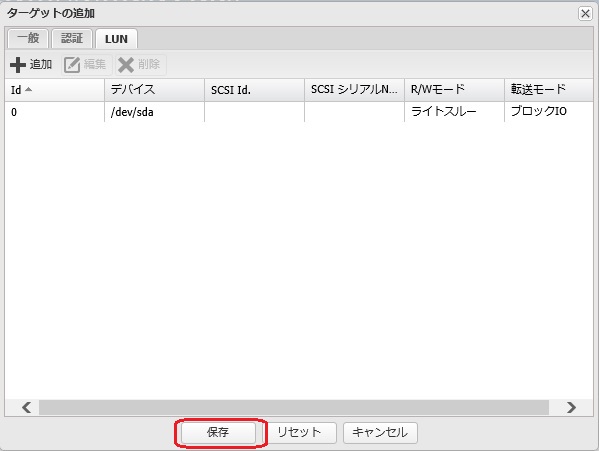The image size is (599, 451).
Task: Click the 削除 delete X icon
Action: pos(126,65)
